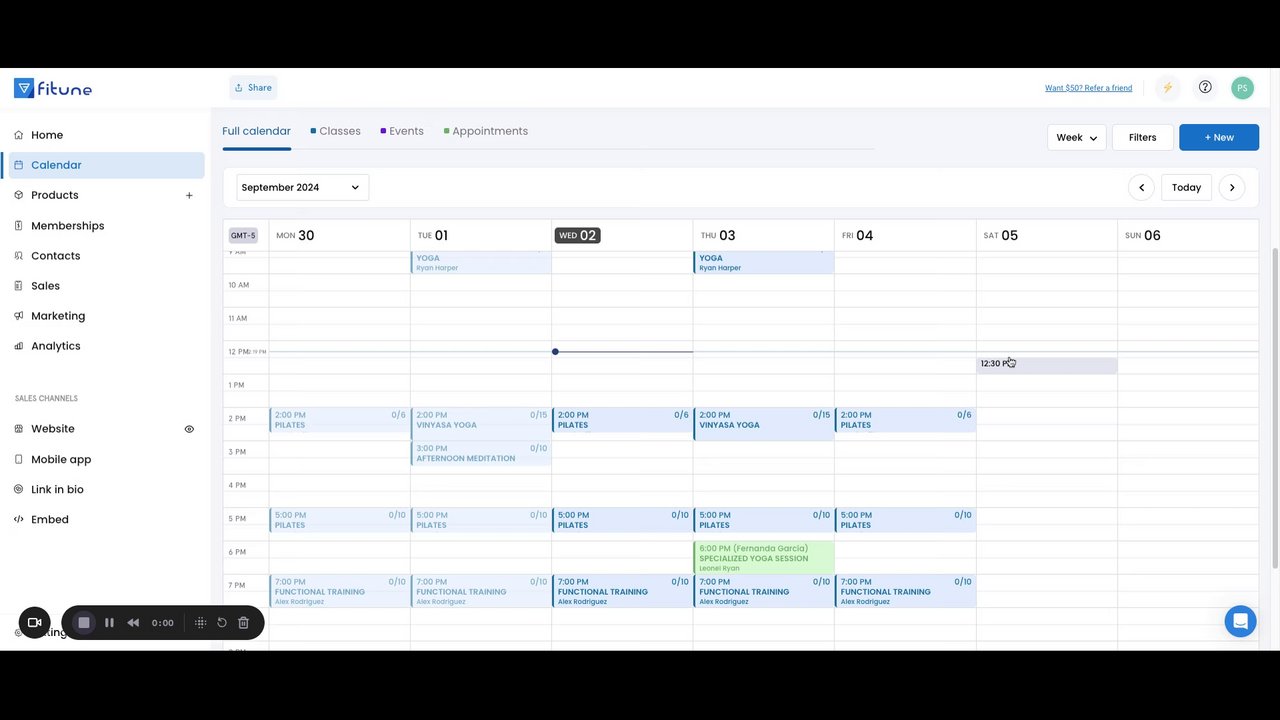
Task: Open the September 2024 month dropdown
Action: coord(302,188)
